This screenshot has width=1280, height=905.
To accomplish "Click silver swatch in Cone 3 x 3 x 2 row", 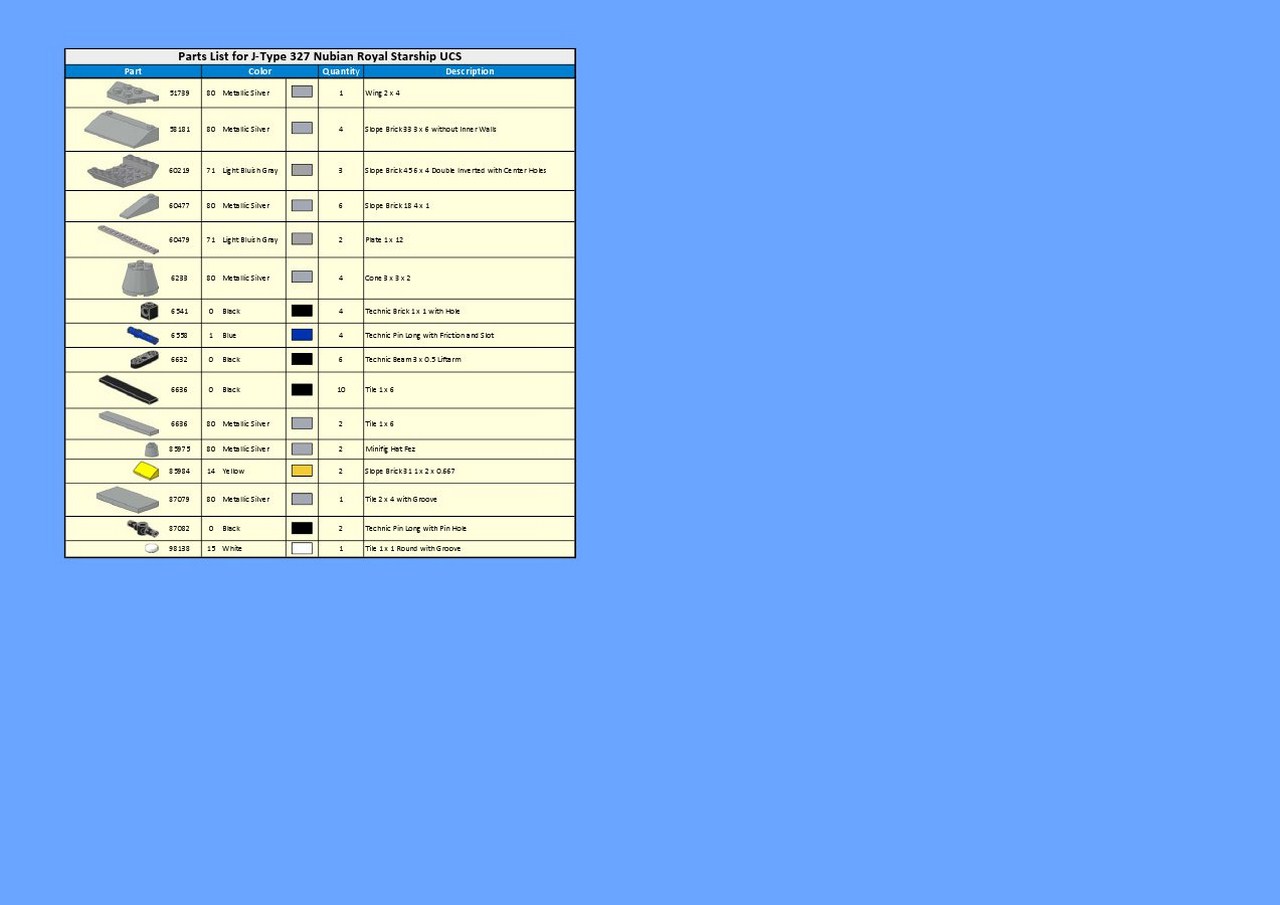I will [302, 277].
